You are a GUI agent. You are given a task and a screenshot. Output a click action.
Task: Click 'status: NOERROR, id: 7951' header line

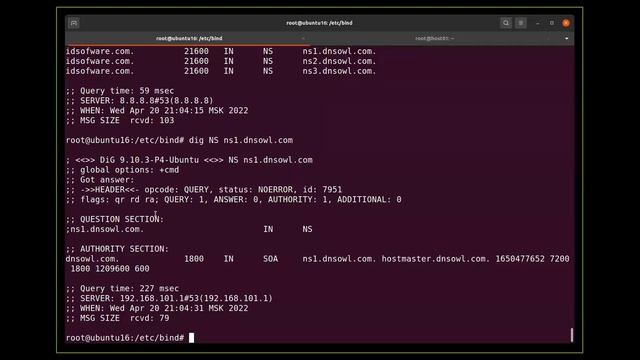pos(204,190)
